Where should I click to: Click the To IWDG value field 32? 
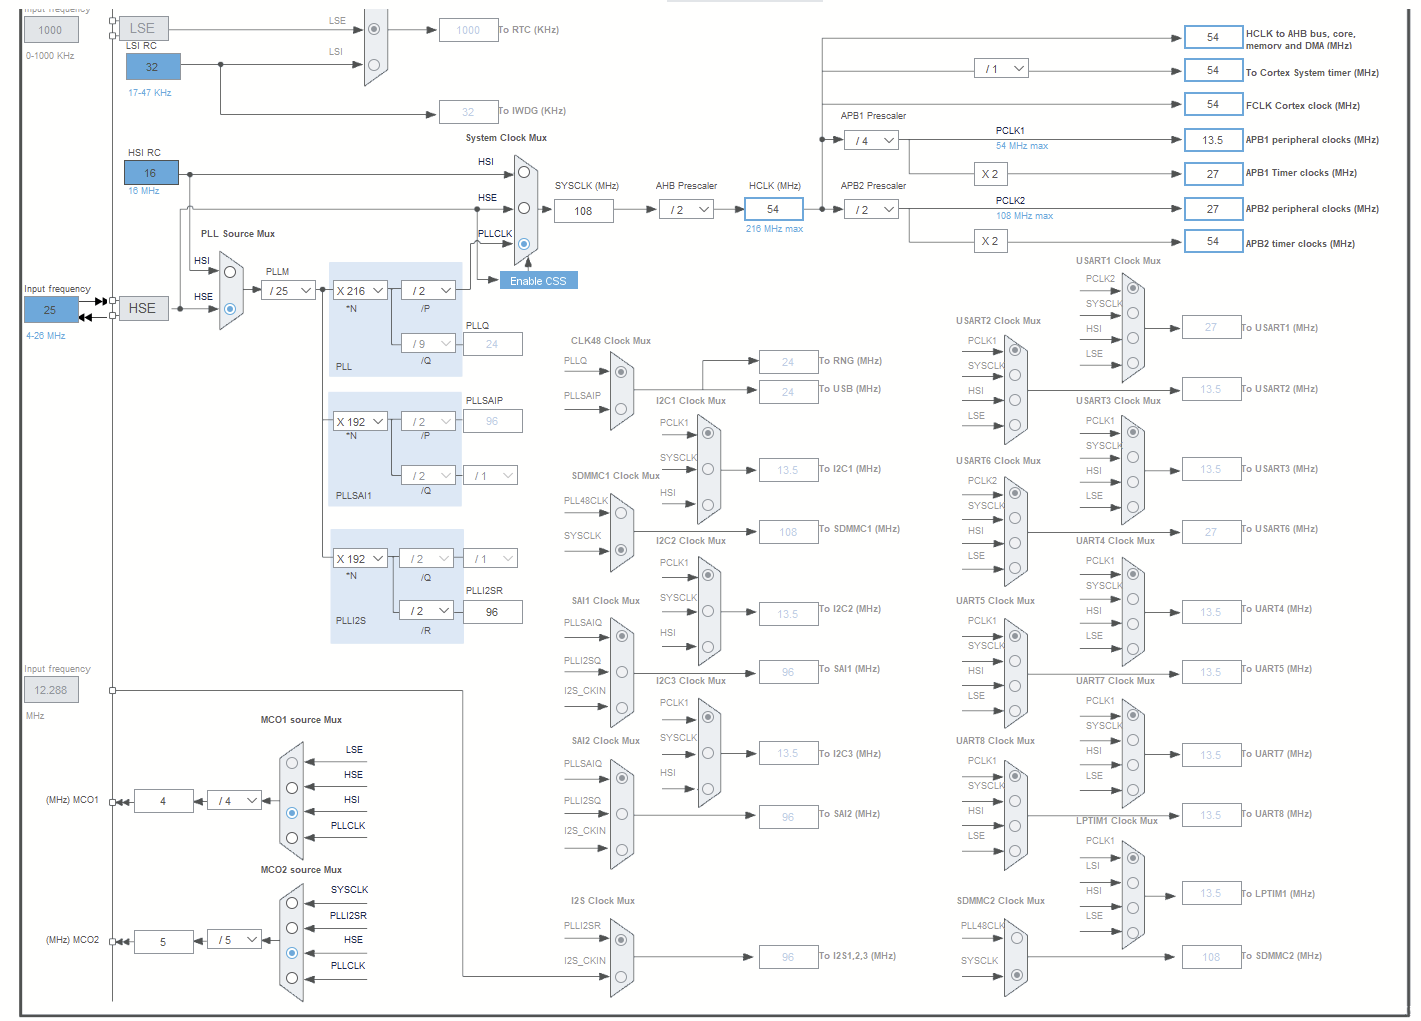[x=469, y=112]
